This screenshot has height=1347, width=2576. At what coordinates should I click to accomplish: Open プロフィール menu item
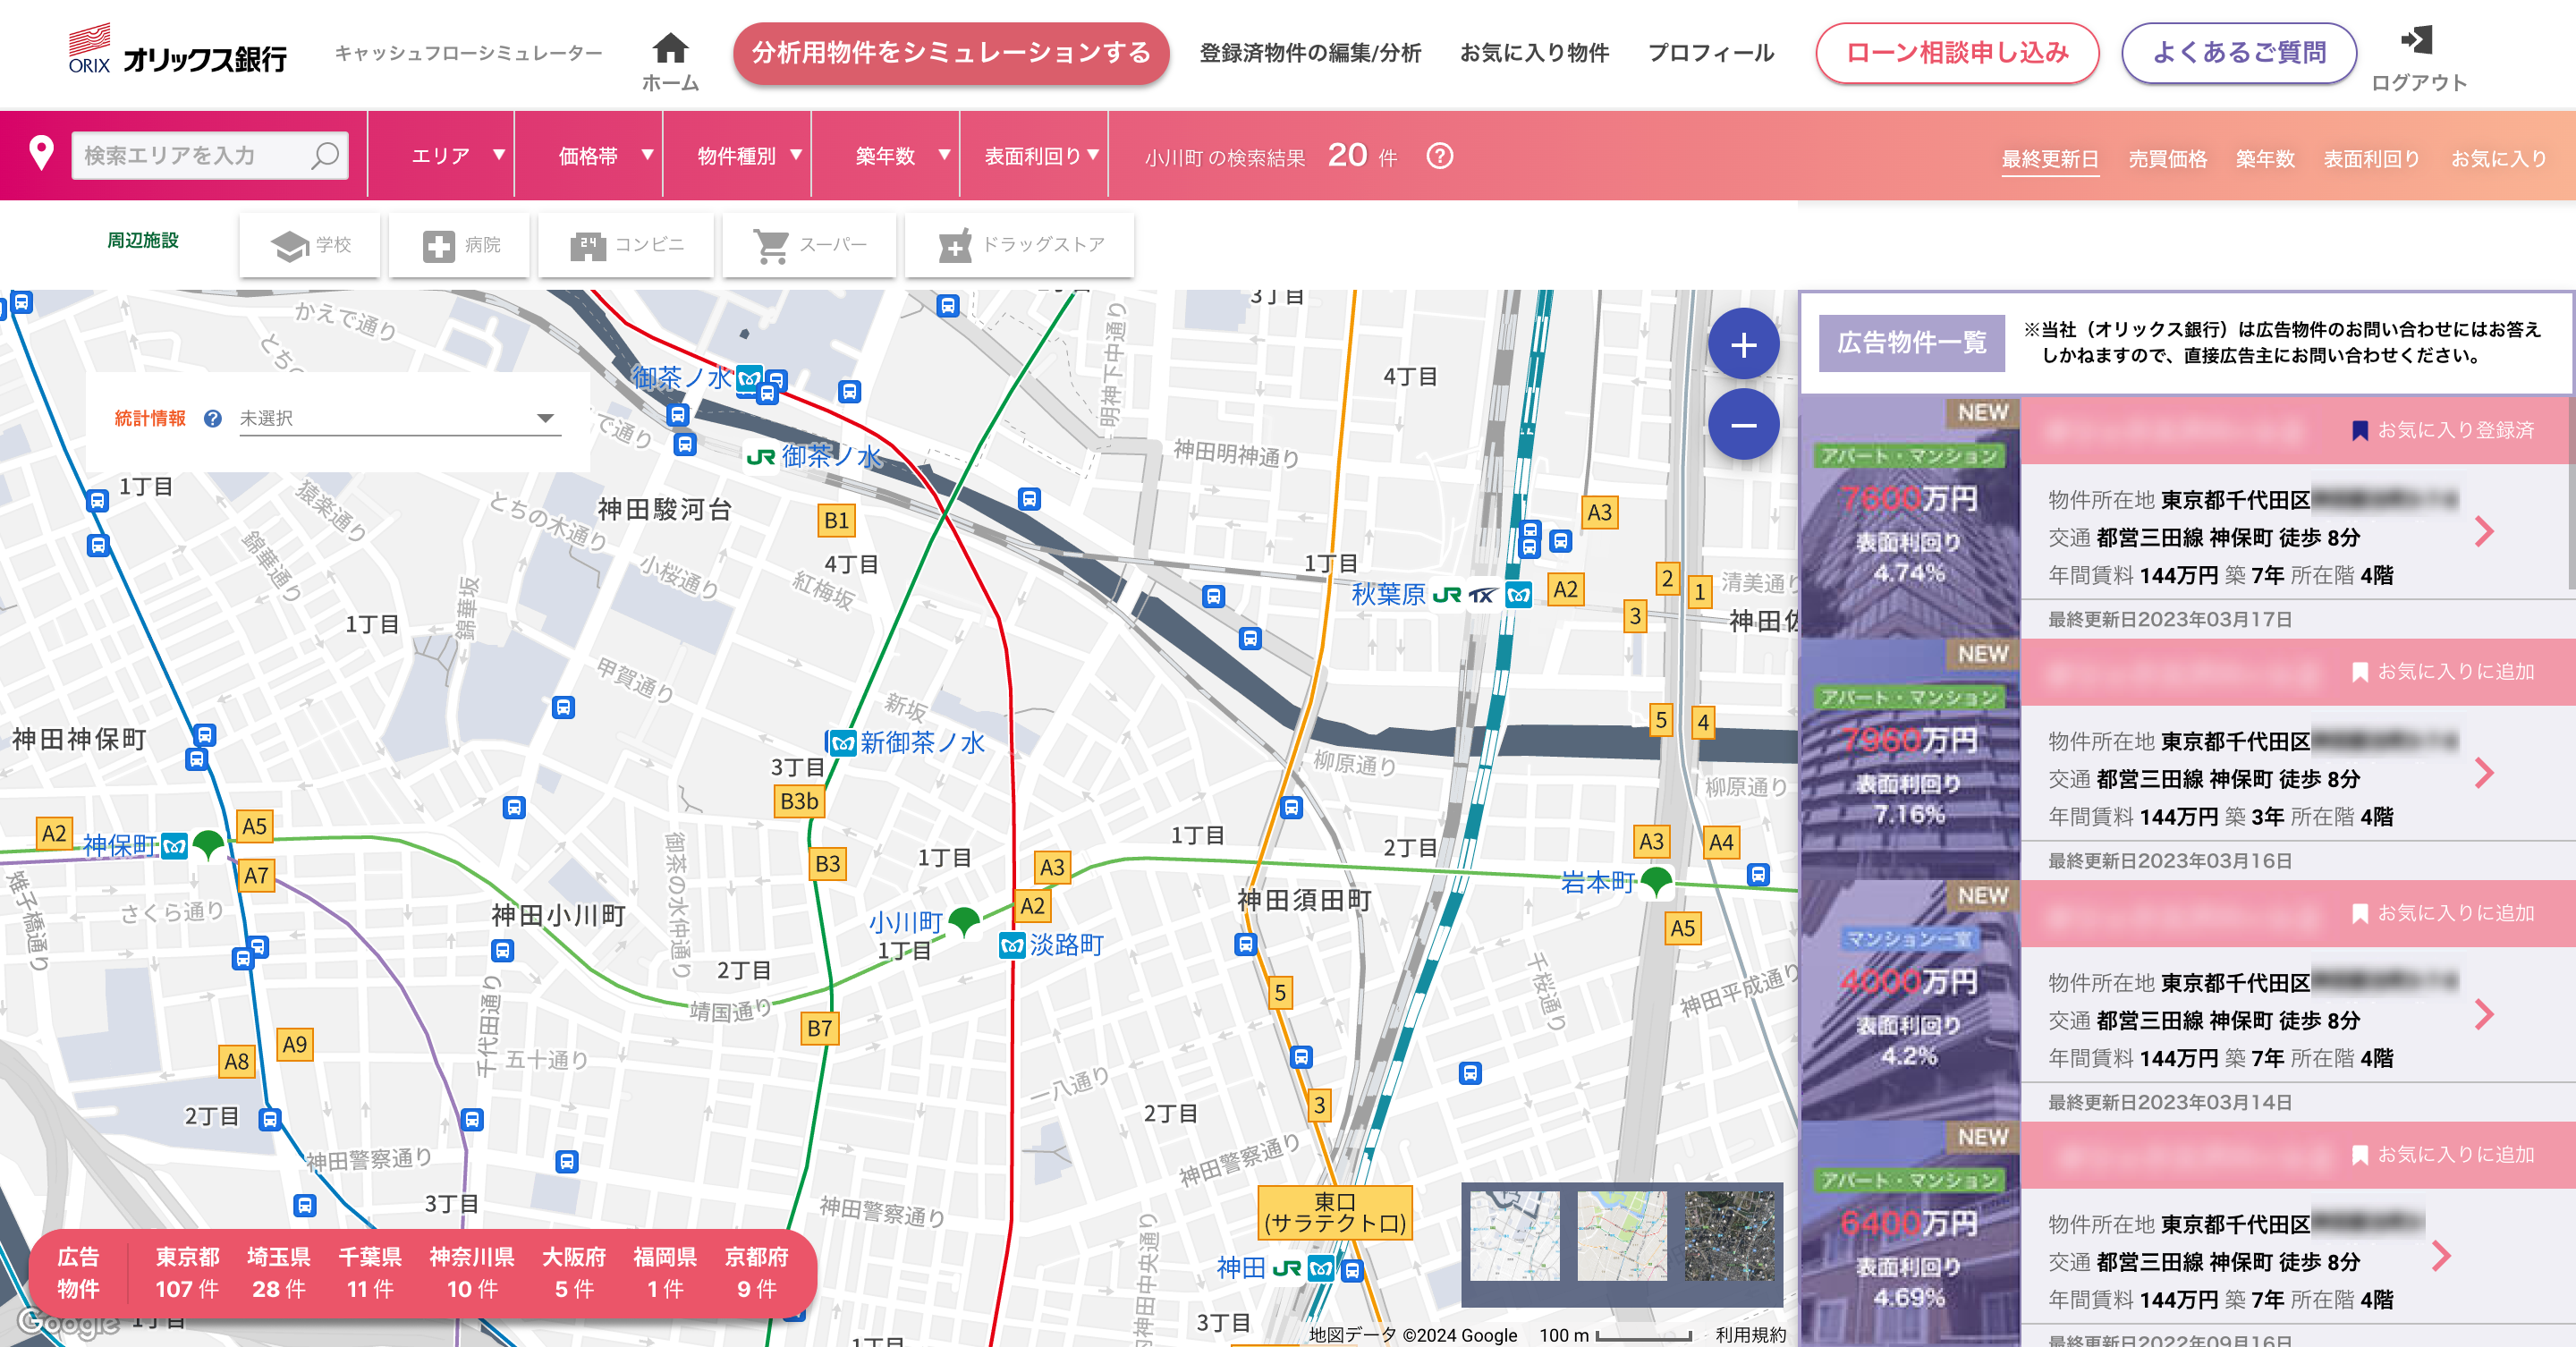[1711, 53]
